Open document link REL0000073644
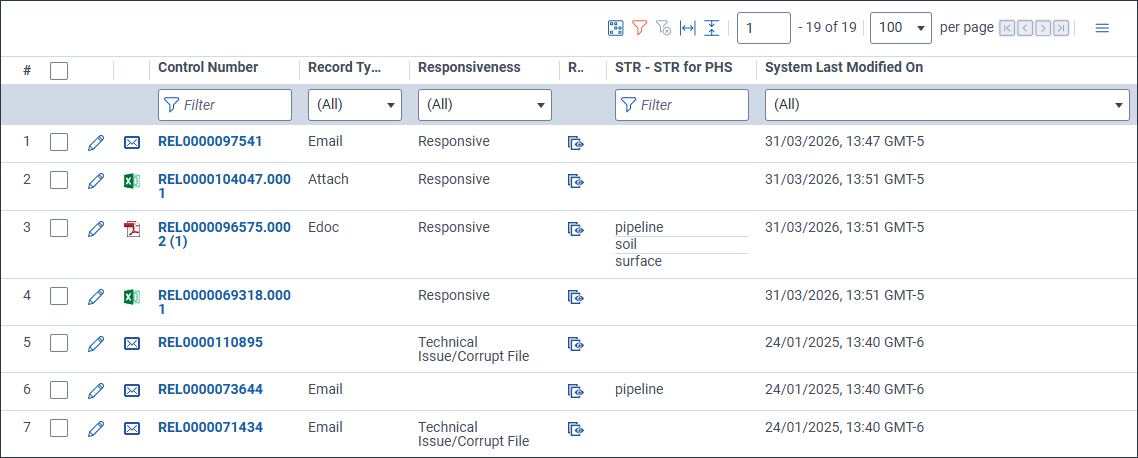 (210, 390)
